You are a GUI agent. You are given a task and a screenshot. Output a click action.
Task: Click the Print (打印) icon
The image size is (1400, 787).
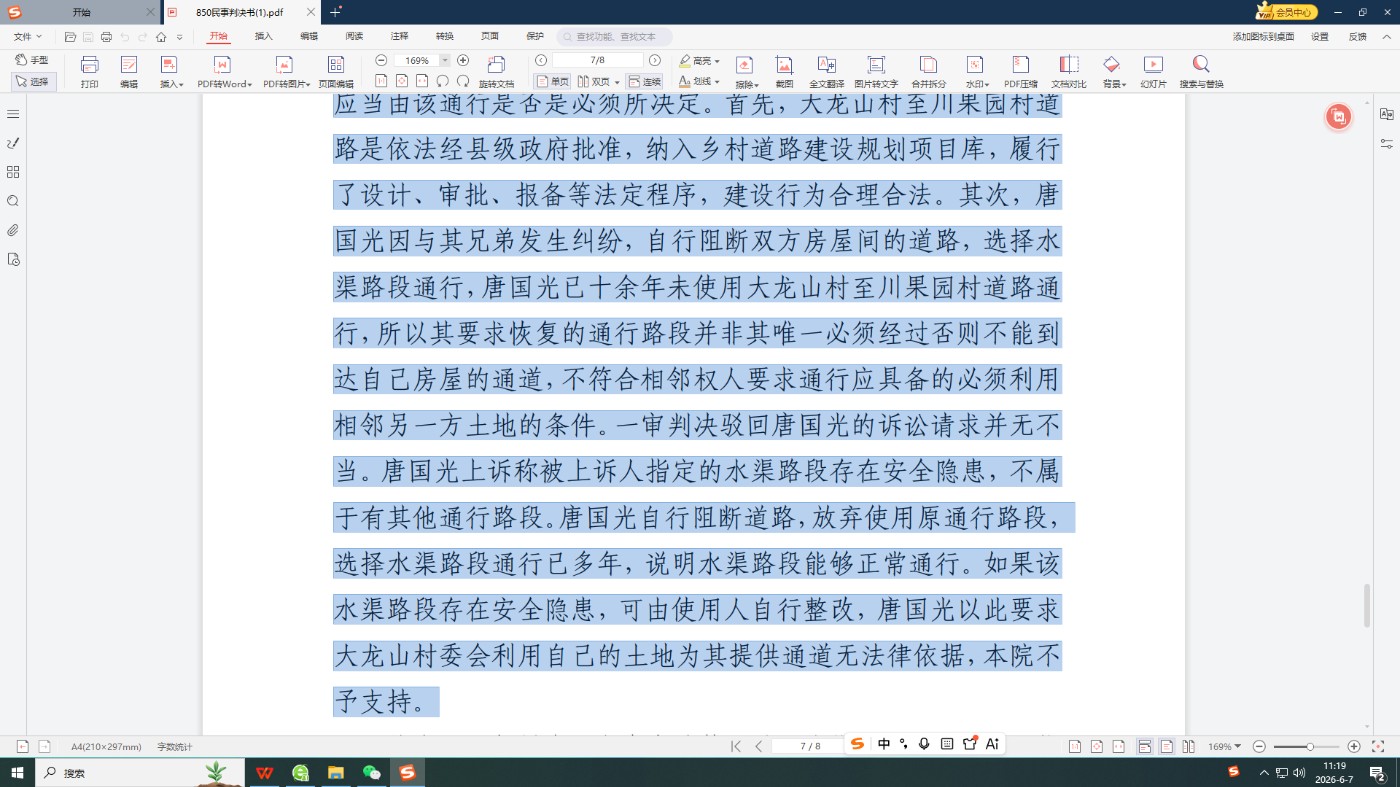89,72
